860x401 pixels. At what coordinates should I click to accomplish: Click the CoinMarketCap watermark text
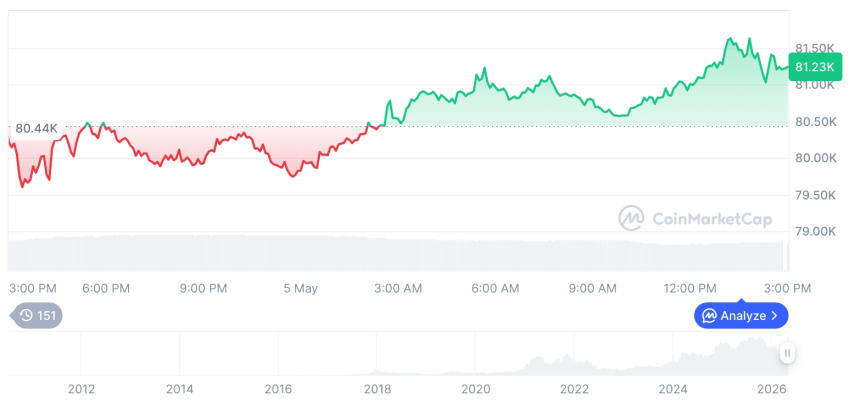click(712, 219)
